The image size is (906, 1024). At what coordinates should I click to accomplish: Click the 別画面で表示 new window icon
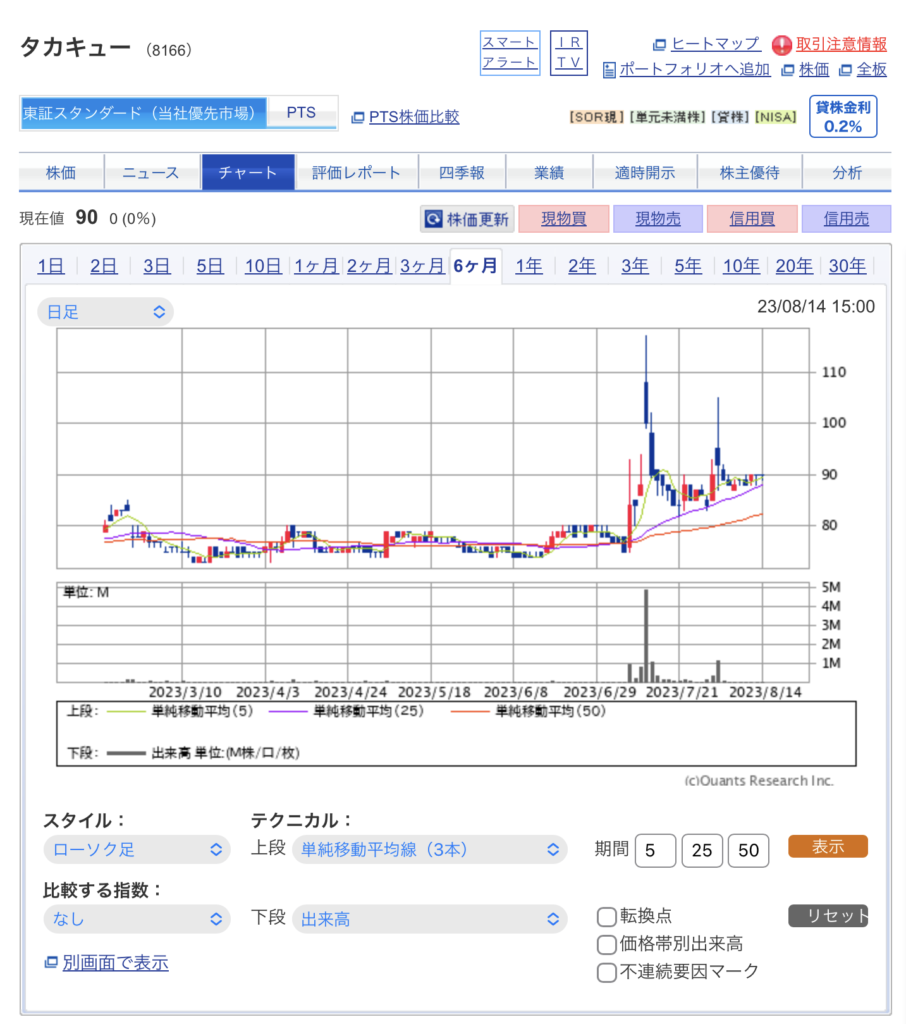coord(51,963)
